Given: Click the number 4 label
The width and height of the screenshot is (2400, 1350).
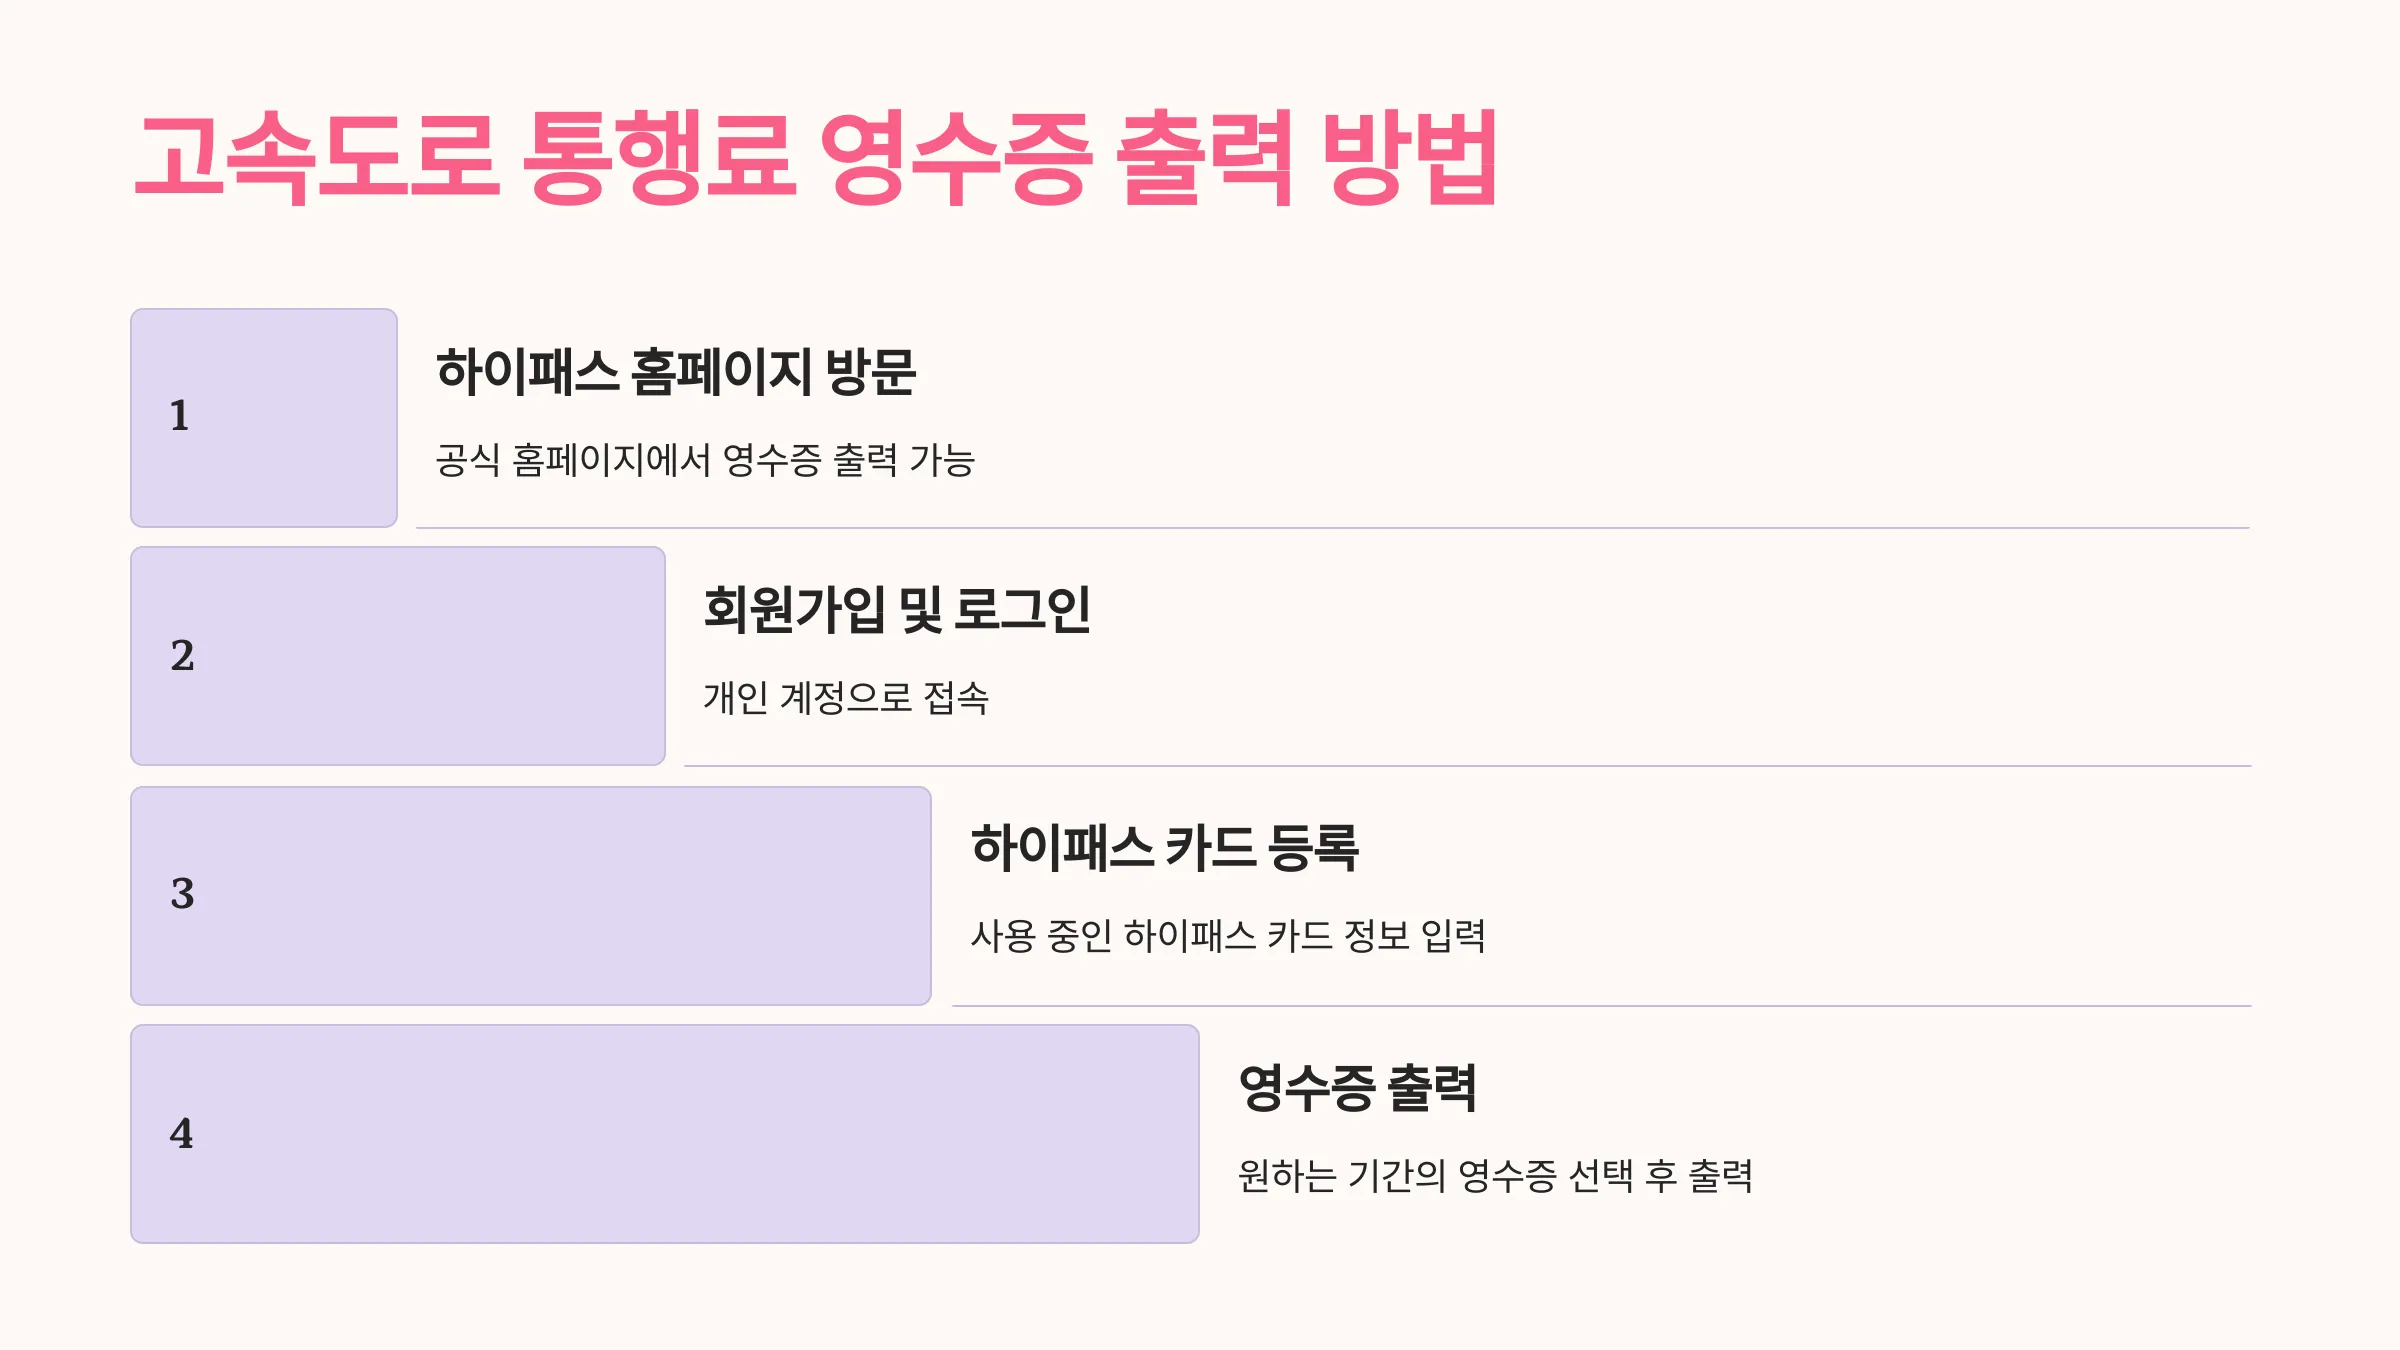Looking at the screenshot, I should [181, 1134].
